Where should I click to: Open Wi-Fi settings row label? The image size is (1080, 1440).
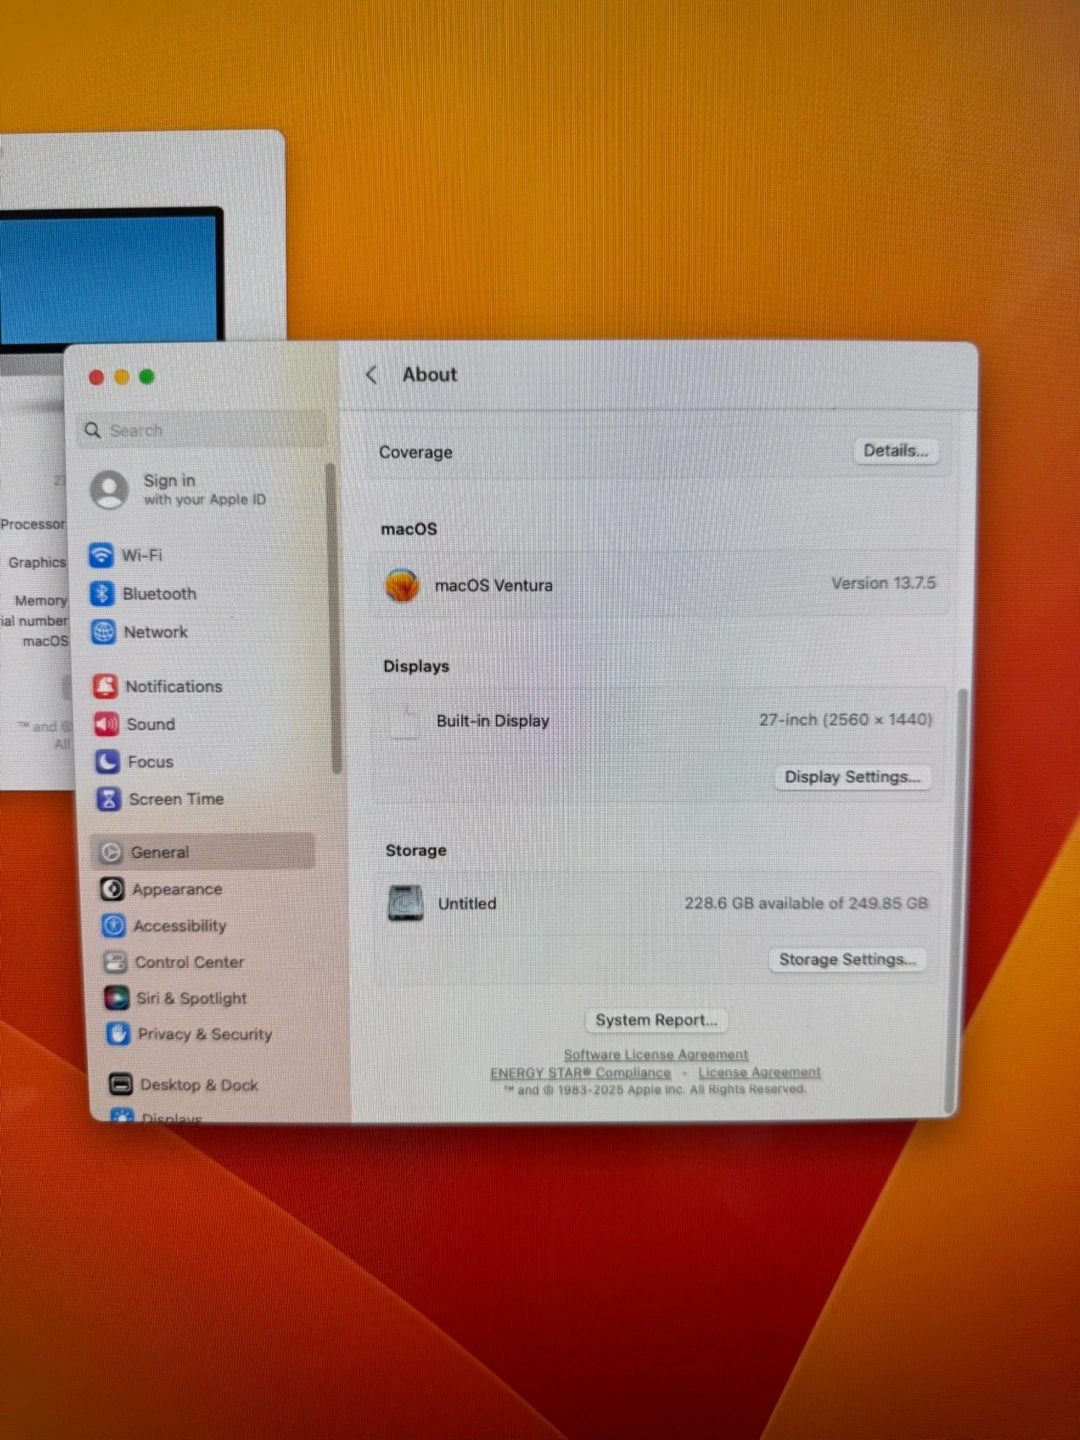(x=142, y=555)
